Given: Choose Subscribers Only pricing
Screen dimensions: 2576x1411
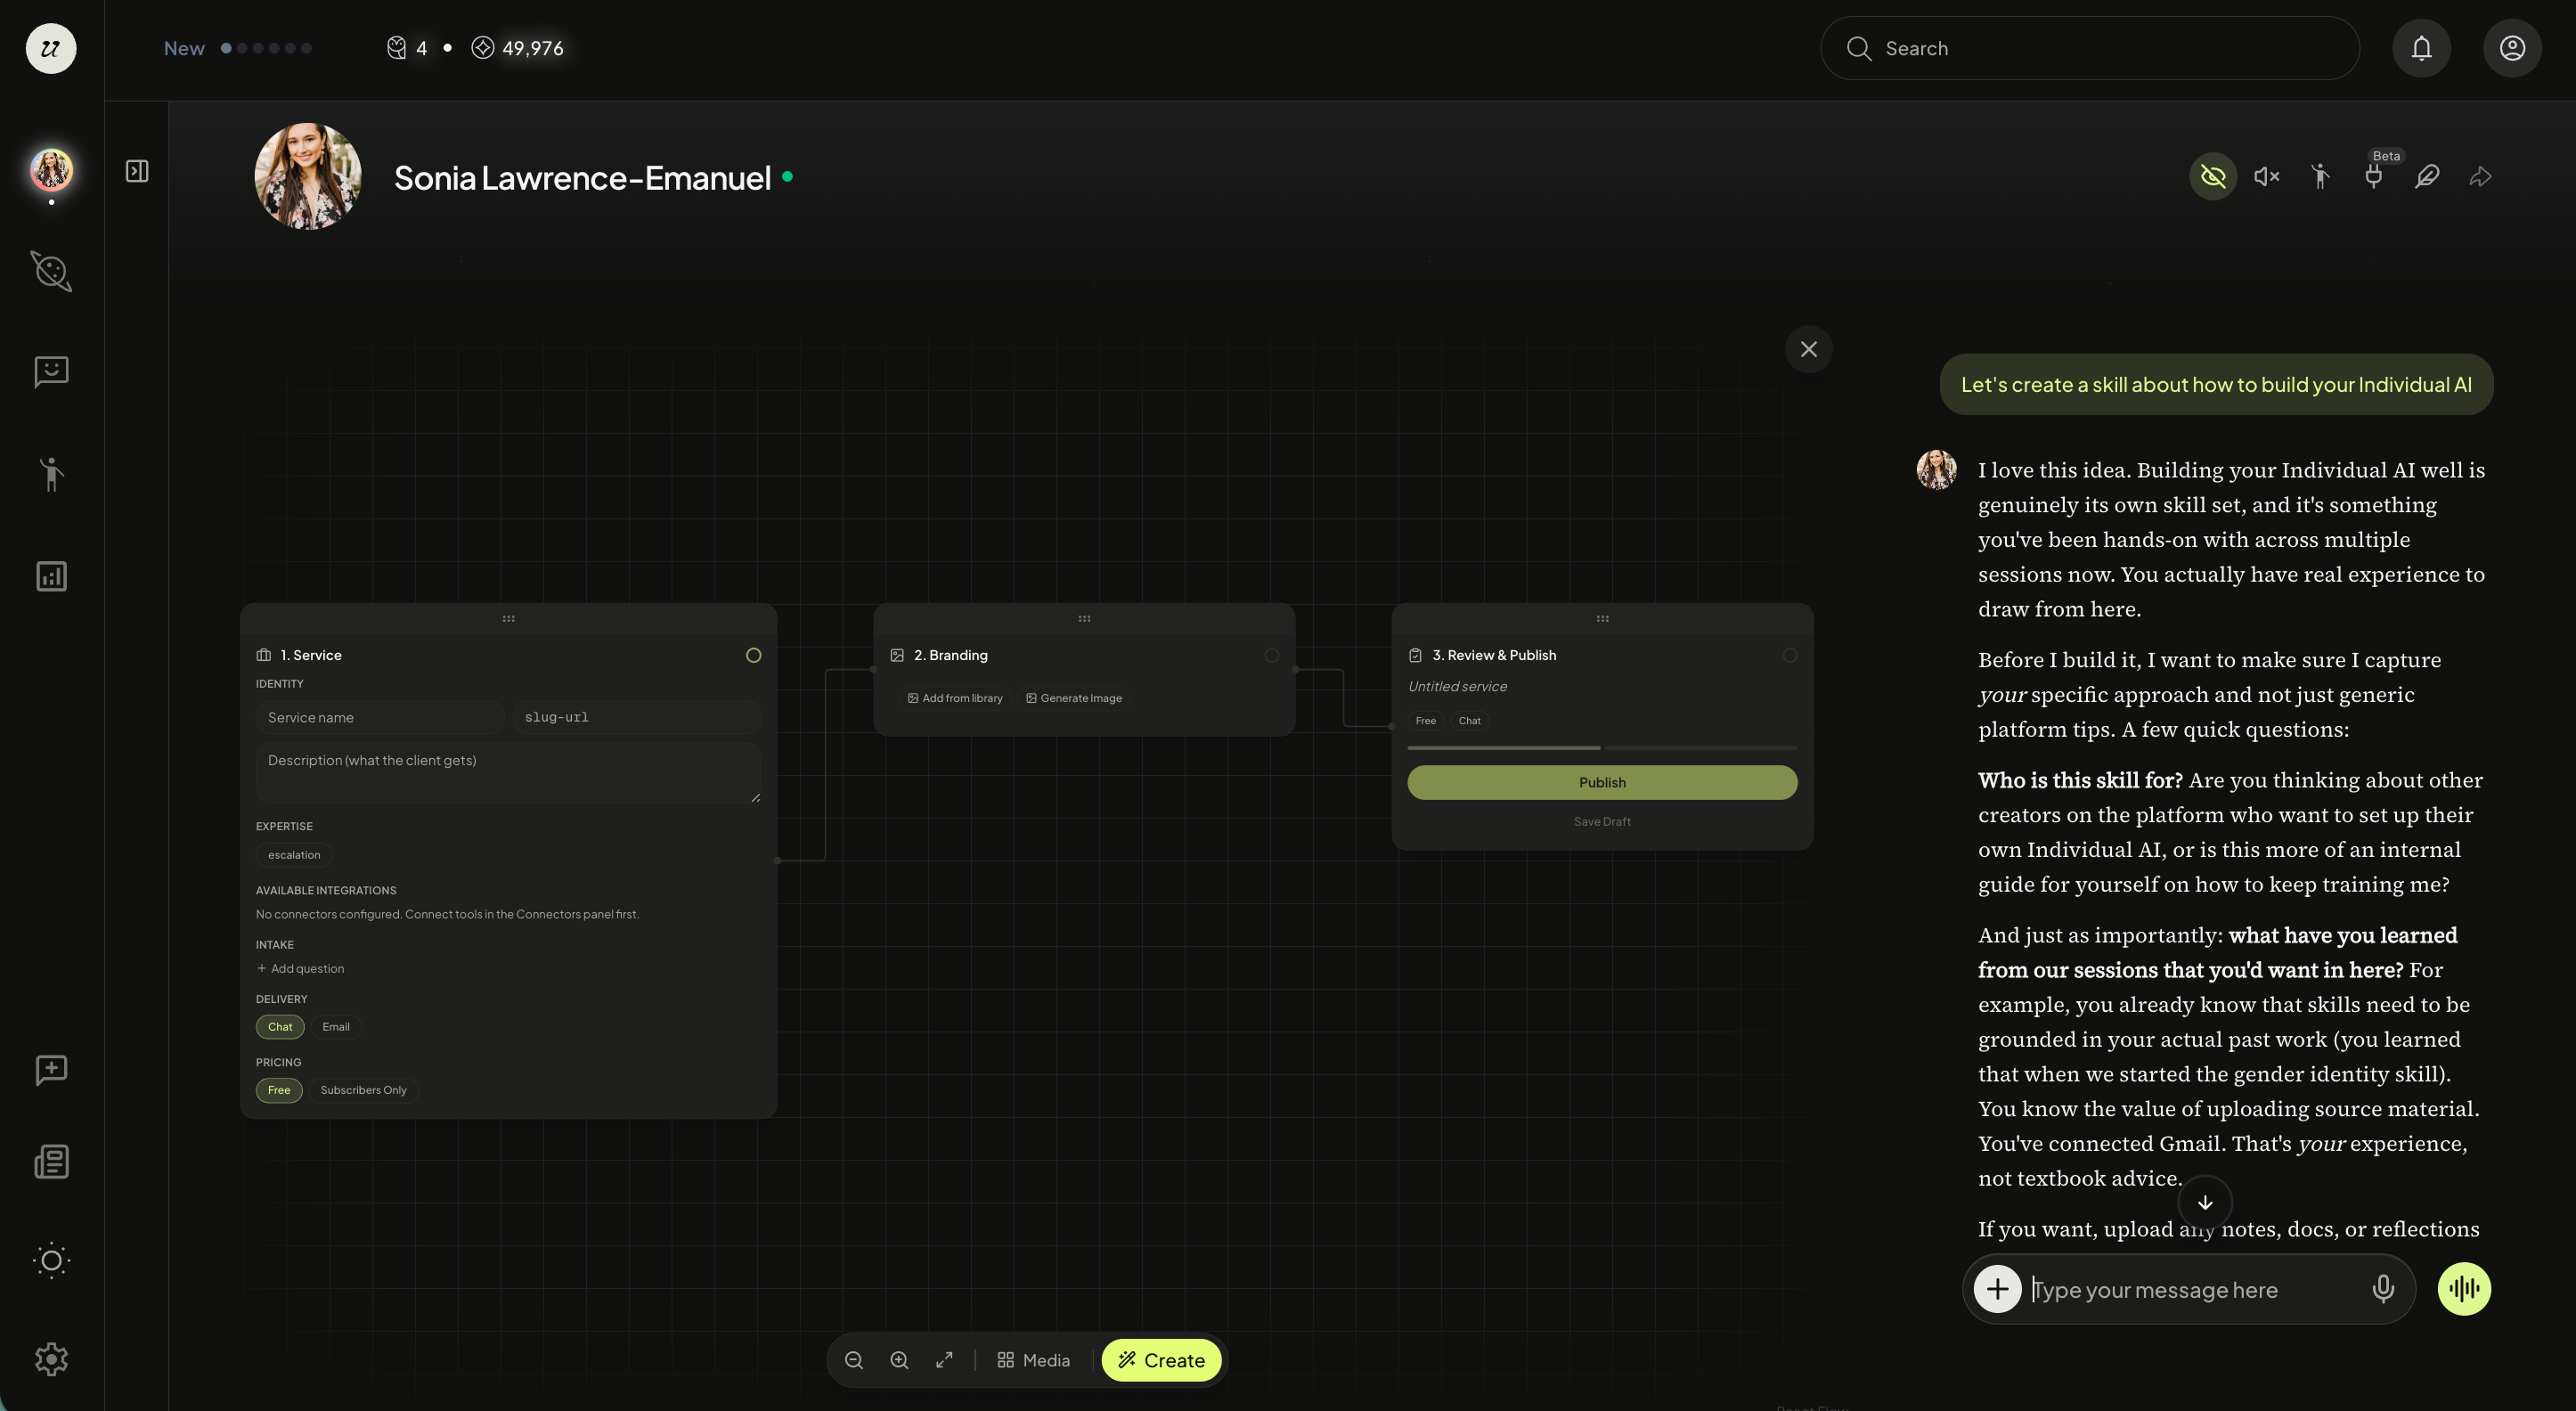Looking at the screenshot, I should point(363,1090).
